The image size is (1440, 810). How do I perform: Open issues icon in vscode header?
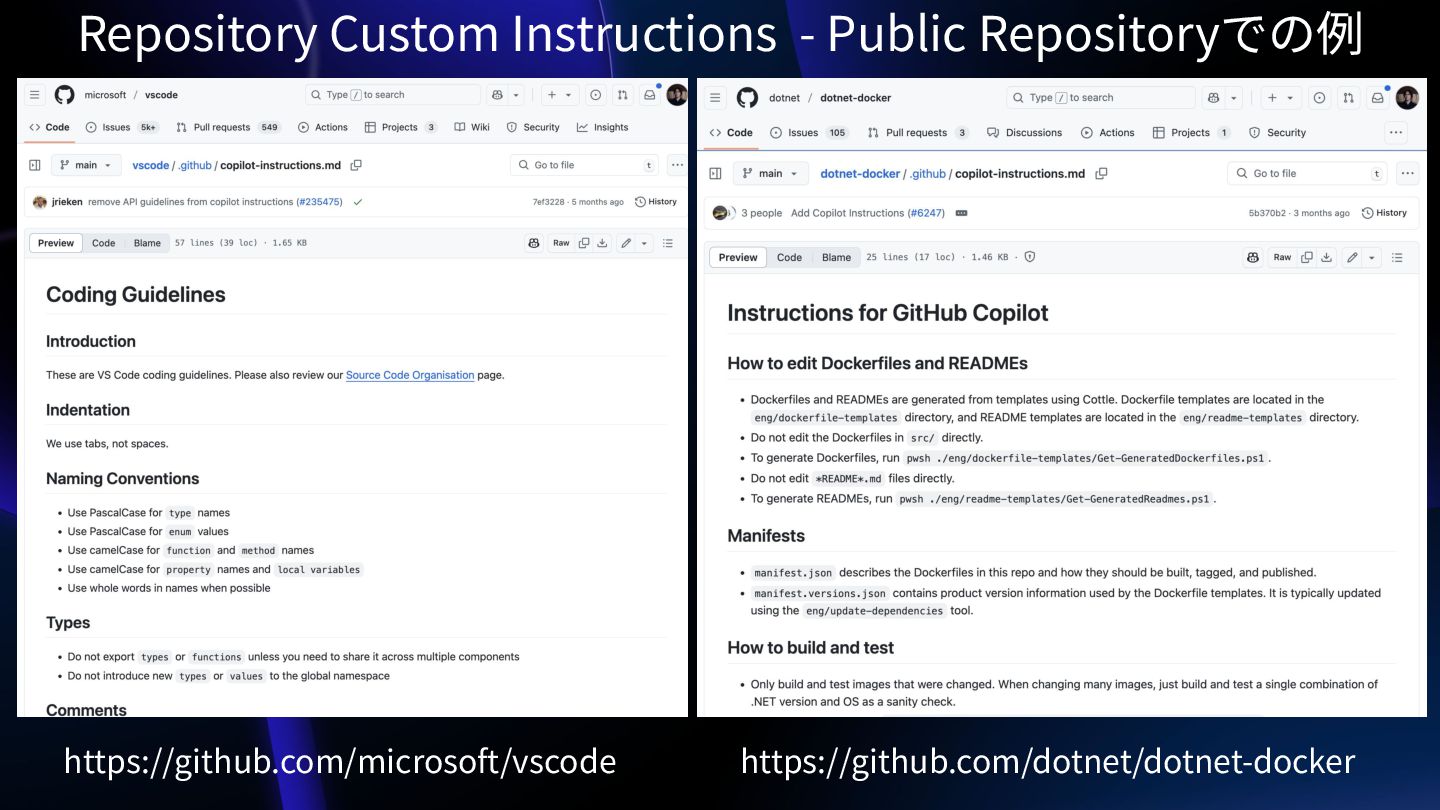point(596,95)
